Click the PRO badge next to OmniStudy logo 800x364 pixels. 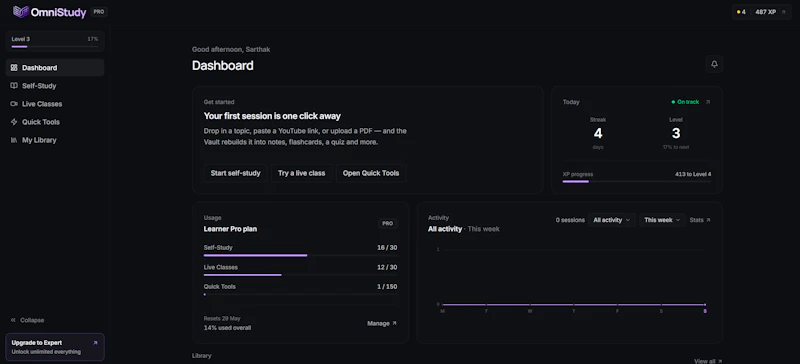point(99,12)
